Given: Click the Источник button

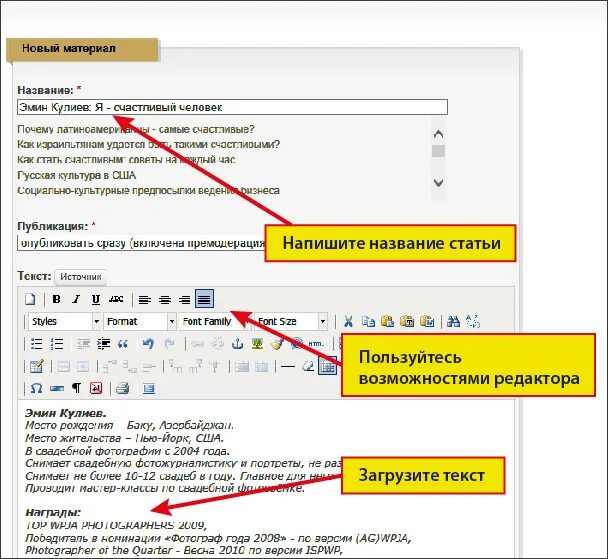Looking at the screenshot, I should [x=81, y=277].
